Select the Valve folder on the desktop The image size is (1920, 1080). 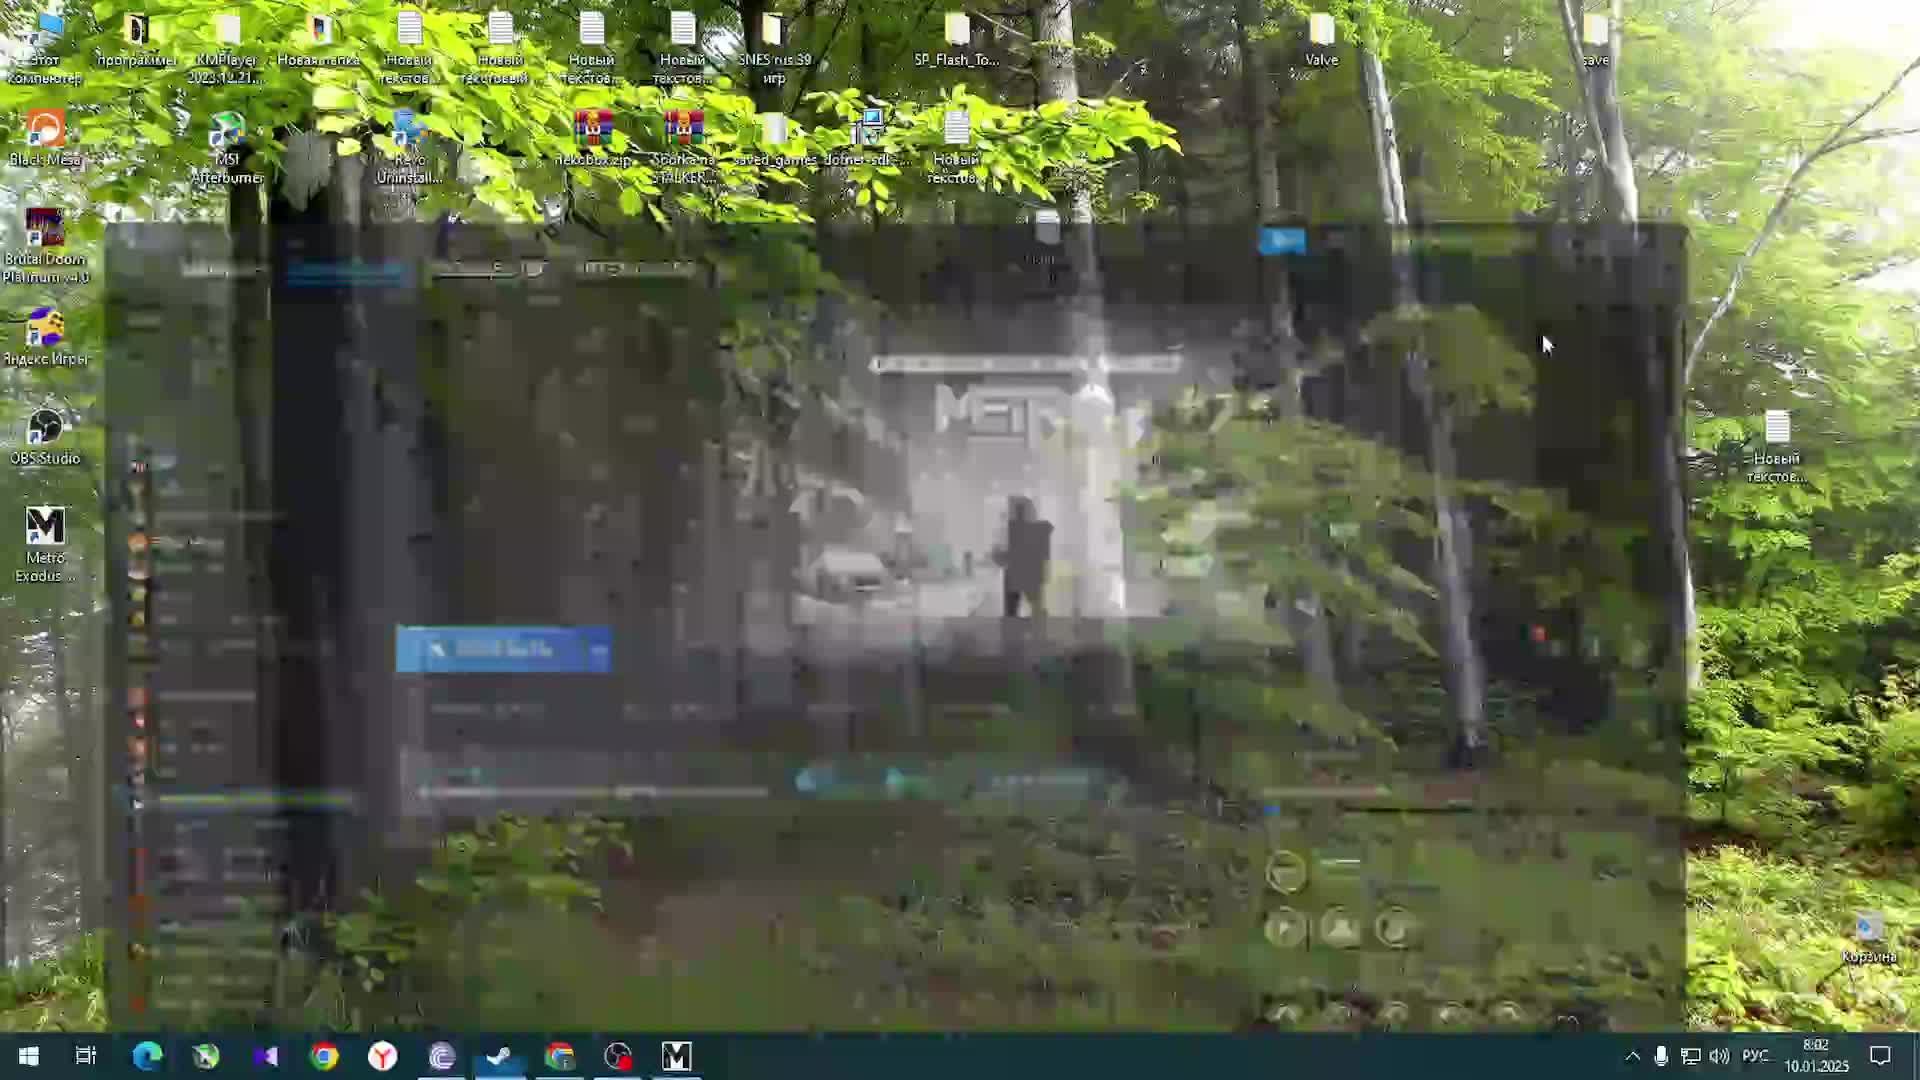coord(1321,40)
